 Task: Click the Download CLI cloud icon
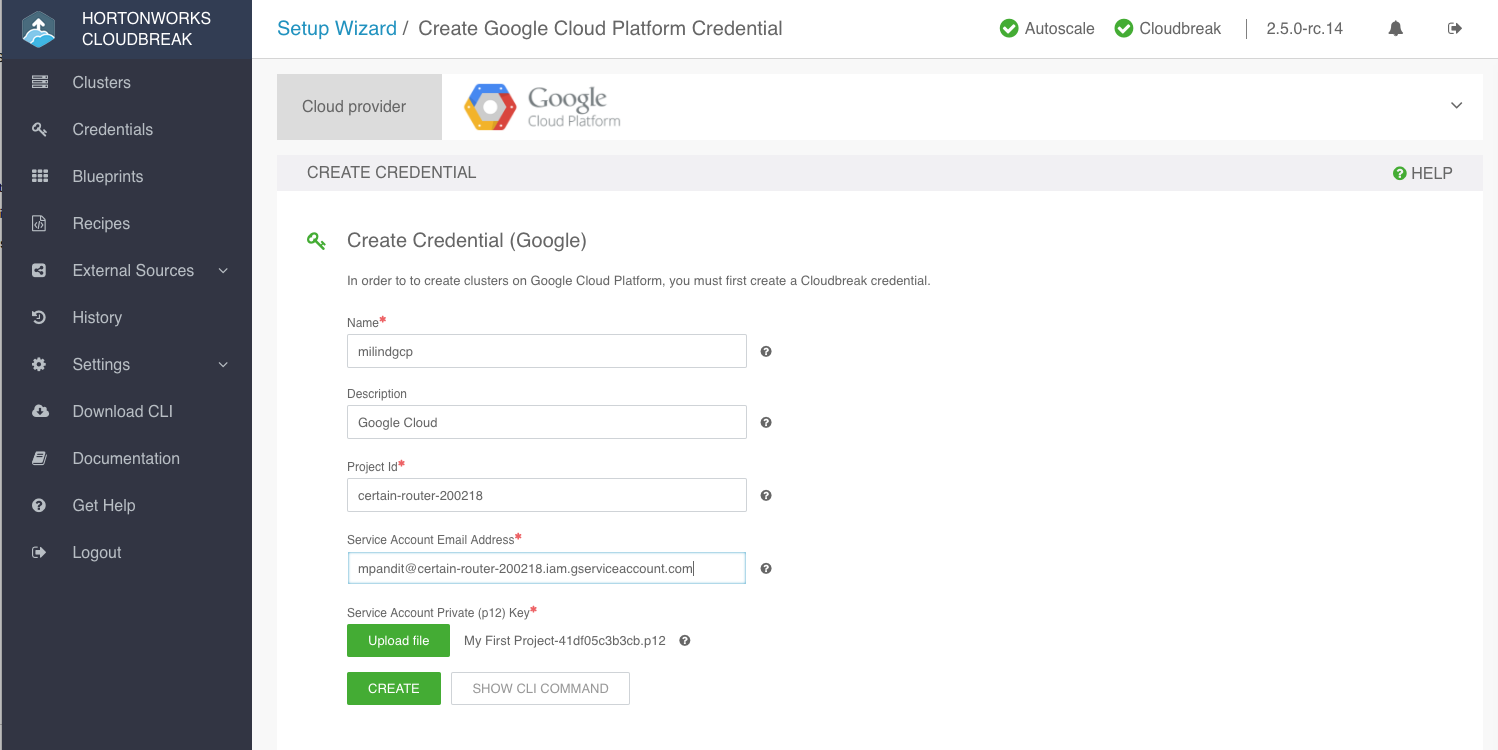click(39, 411)
